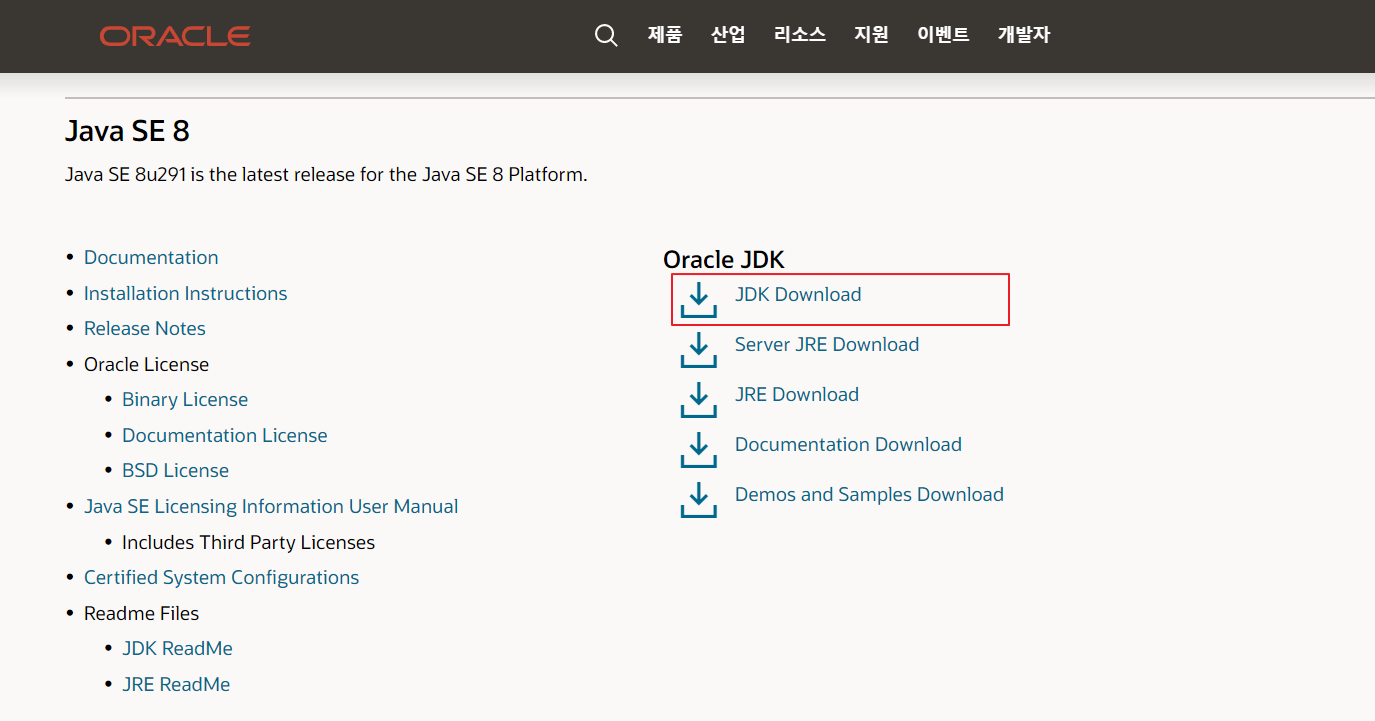Open the 지원 menu

[x=871, y=35]
